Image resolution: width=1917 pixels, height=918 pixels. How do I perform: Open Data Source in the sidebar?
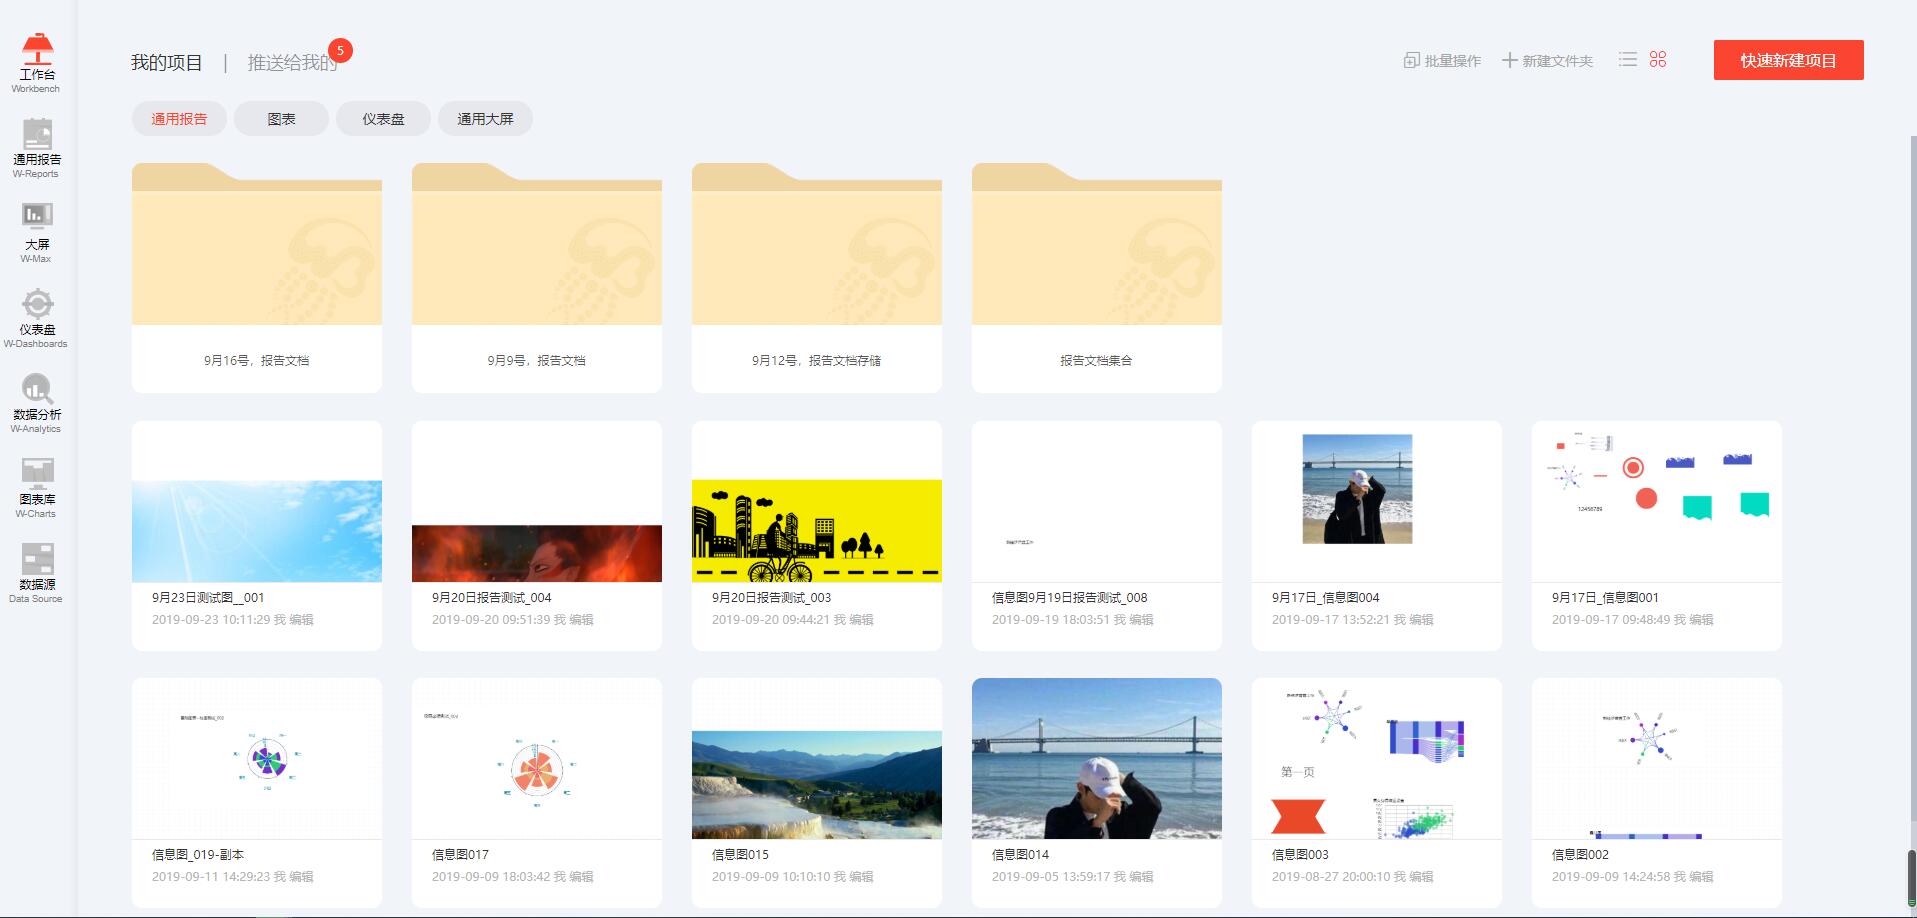click(37, 572)
